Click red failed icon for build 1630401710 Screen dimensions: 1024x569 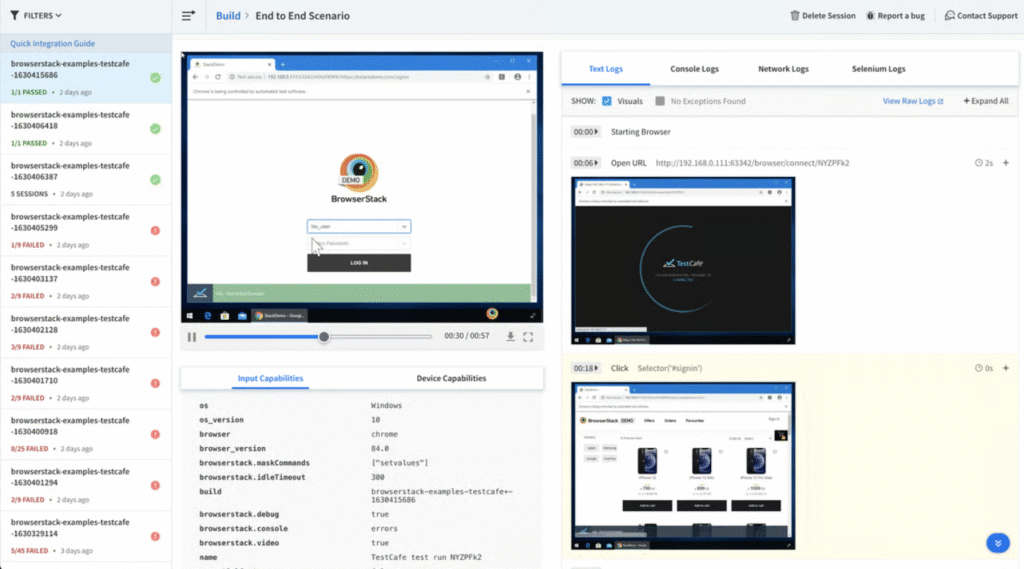(x=155, y=383)
